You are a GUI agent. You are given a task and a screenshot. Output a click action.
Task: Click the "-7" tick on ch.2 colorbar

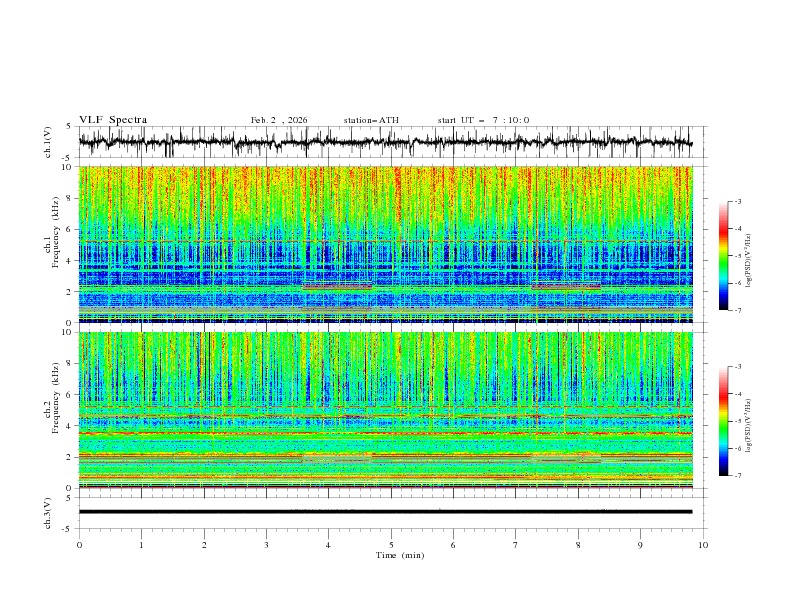point(738,475)
